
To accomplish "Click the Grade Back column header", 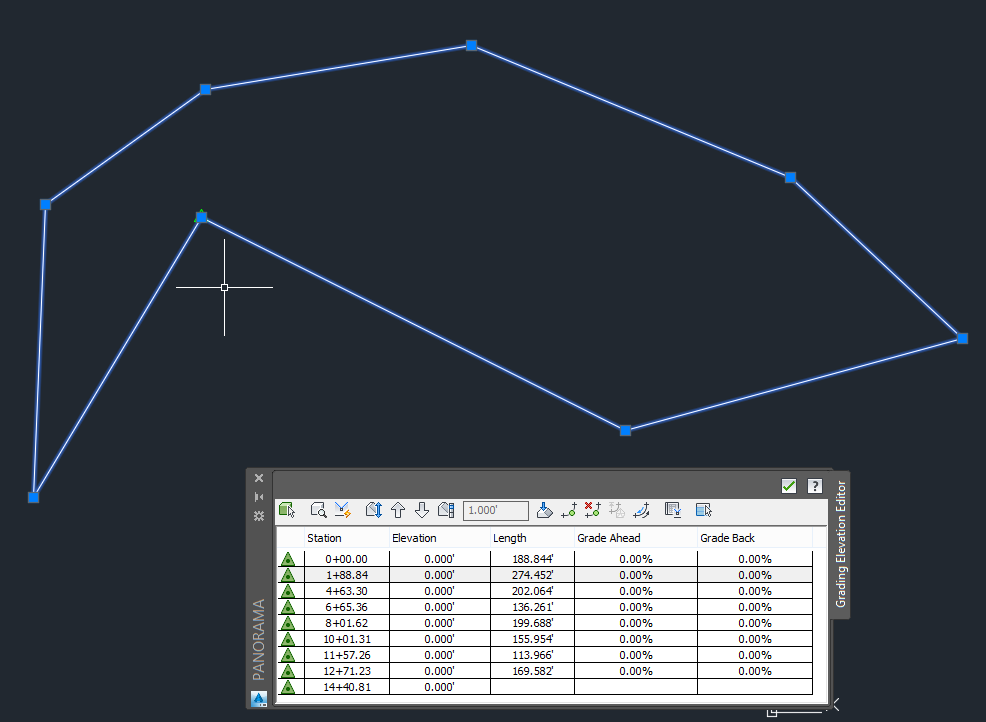I will point(755,538).
